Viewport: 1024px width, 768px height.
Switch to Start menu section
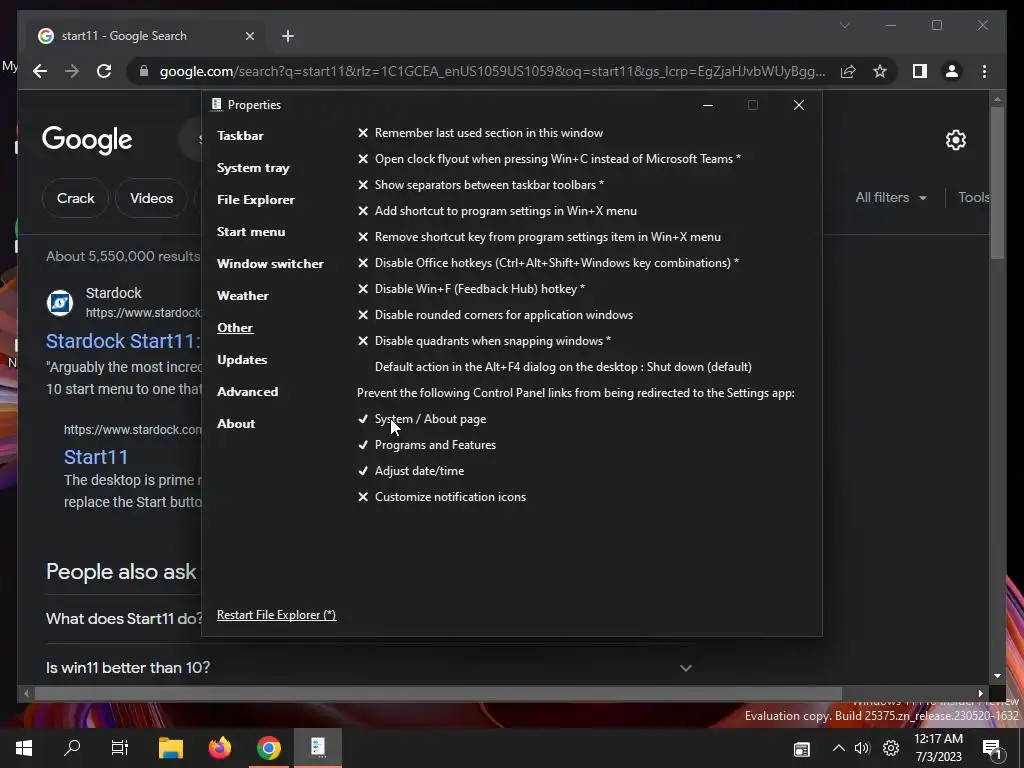coord(251,232)
